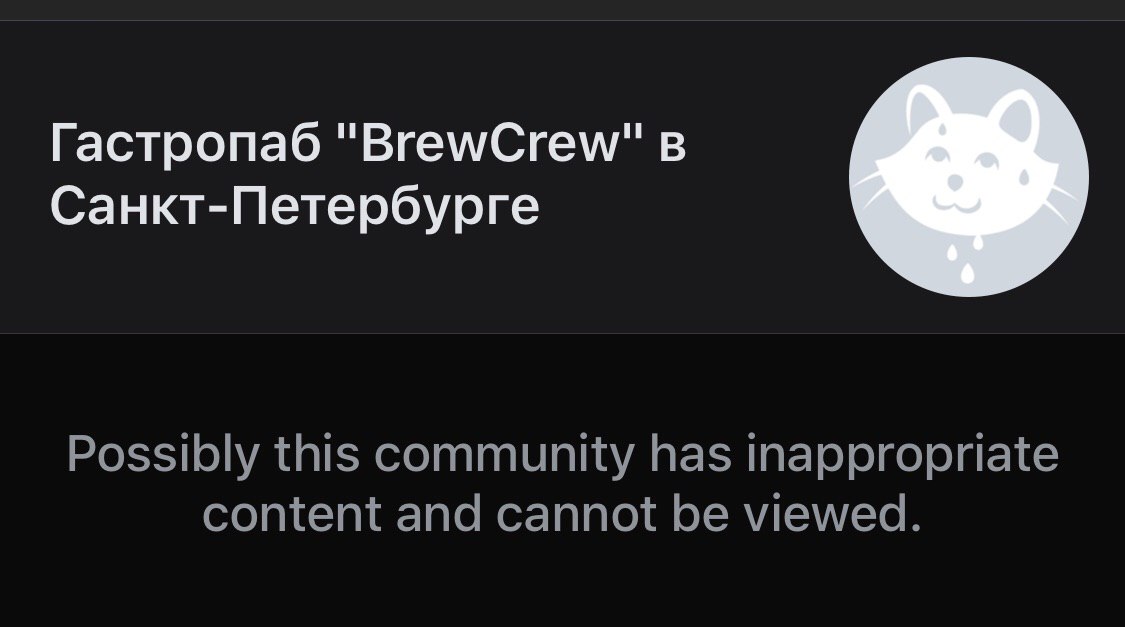Select the inappropriate content warning message

(562, 484)
